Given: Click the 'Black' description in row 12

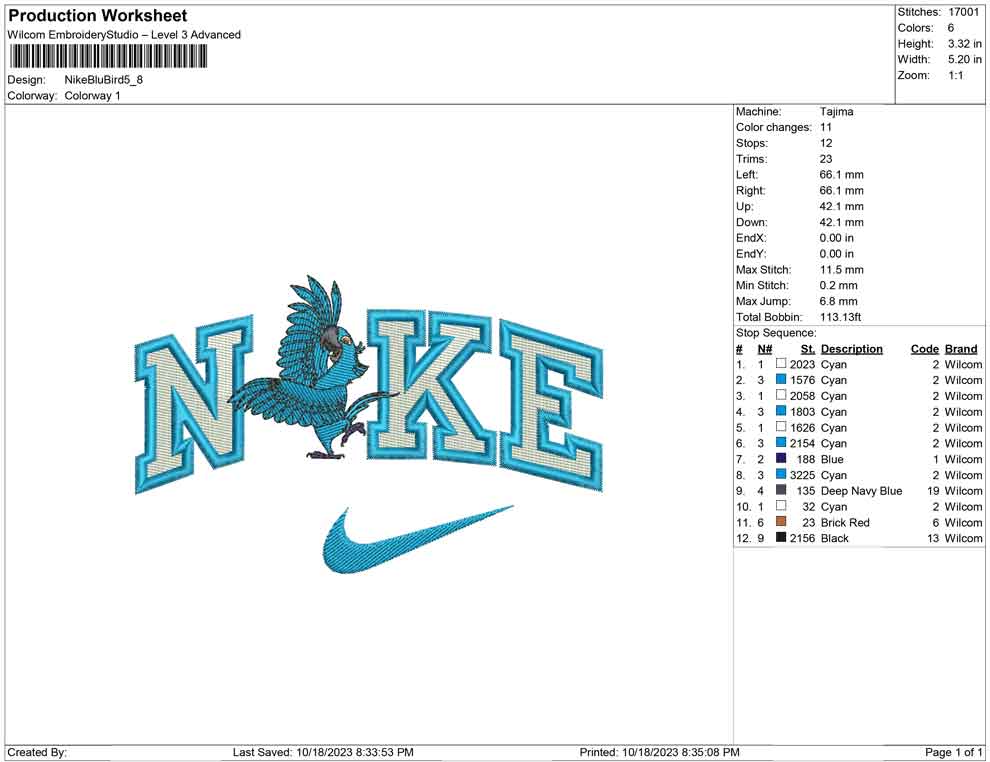Looking at the screenshot, I should [x=835, y=538].
